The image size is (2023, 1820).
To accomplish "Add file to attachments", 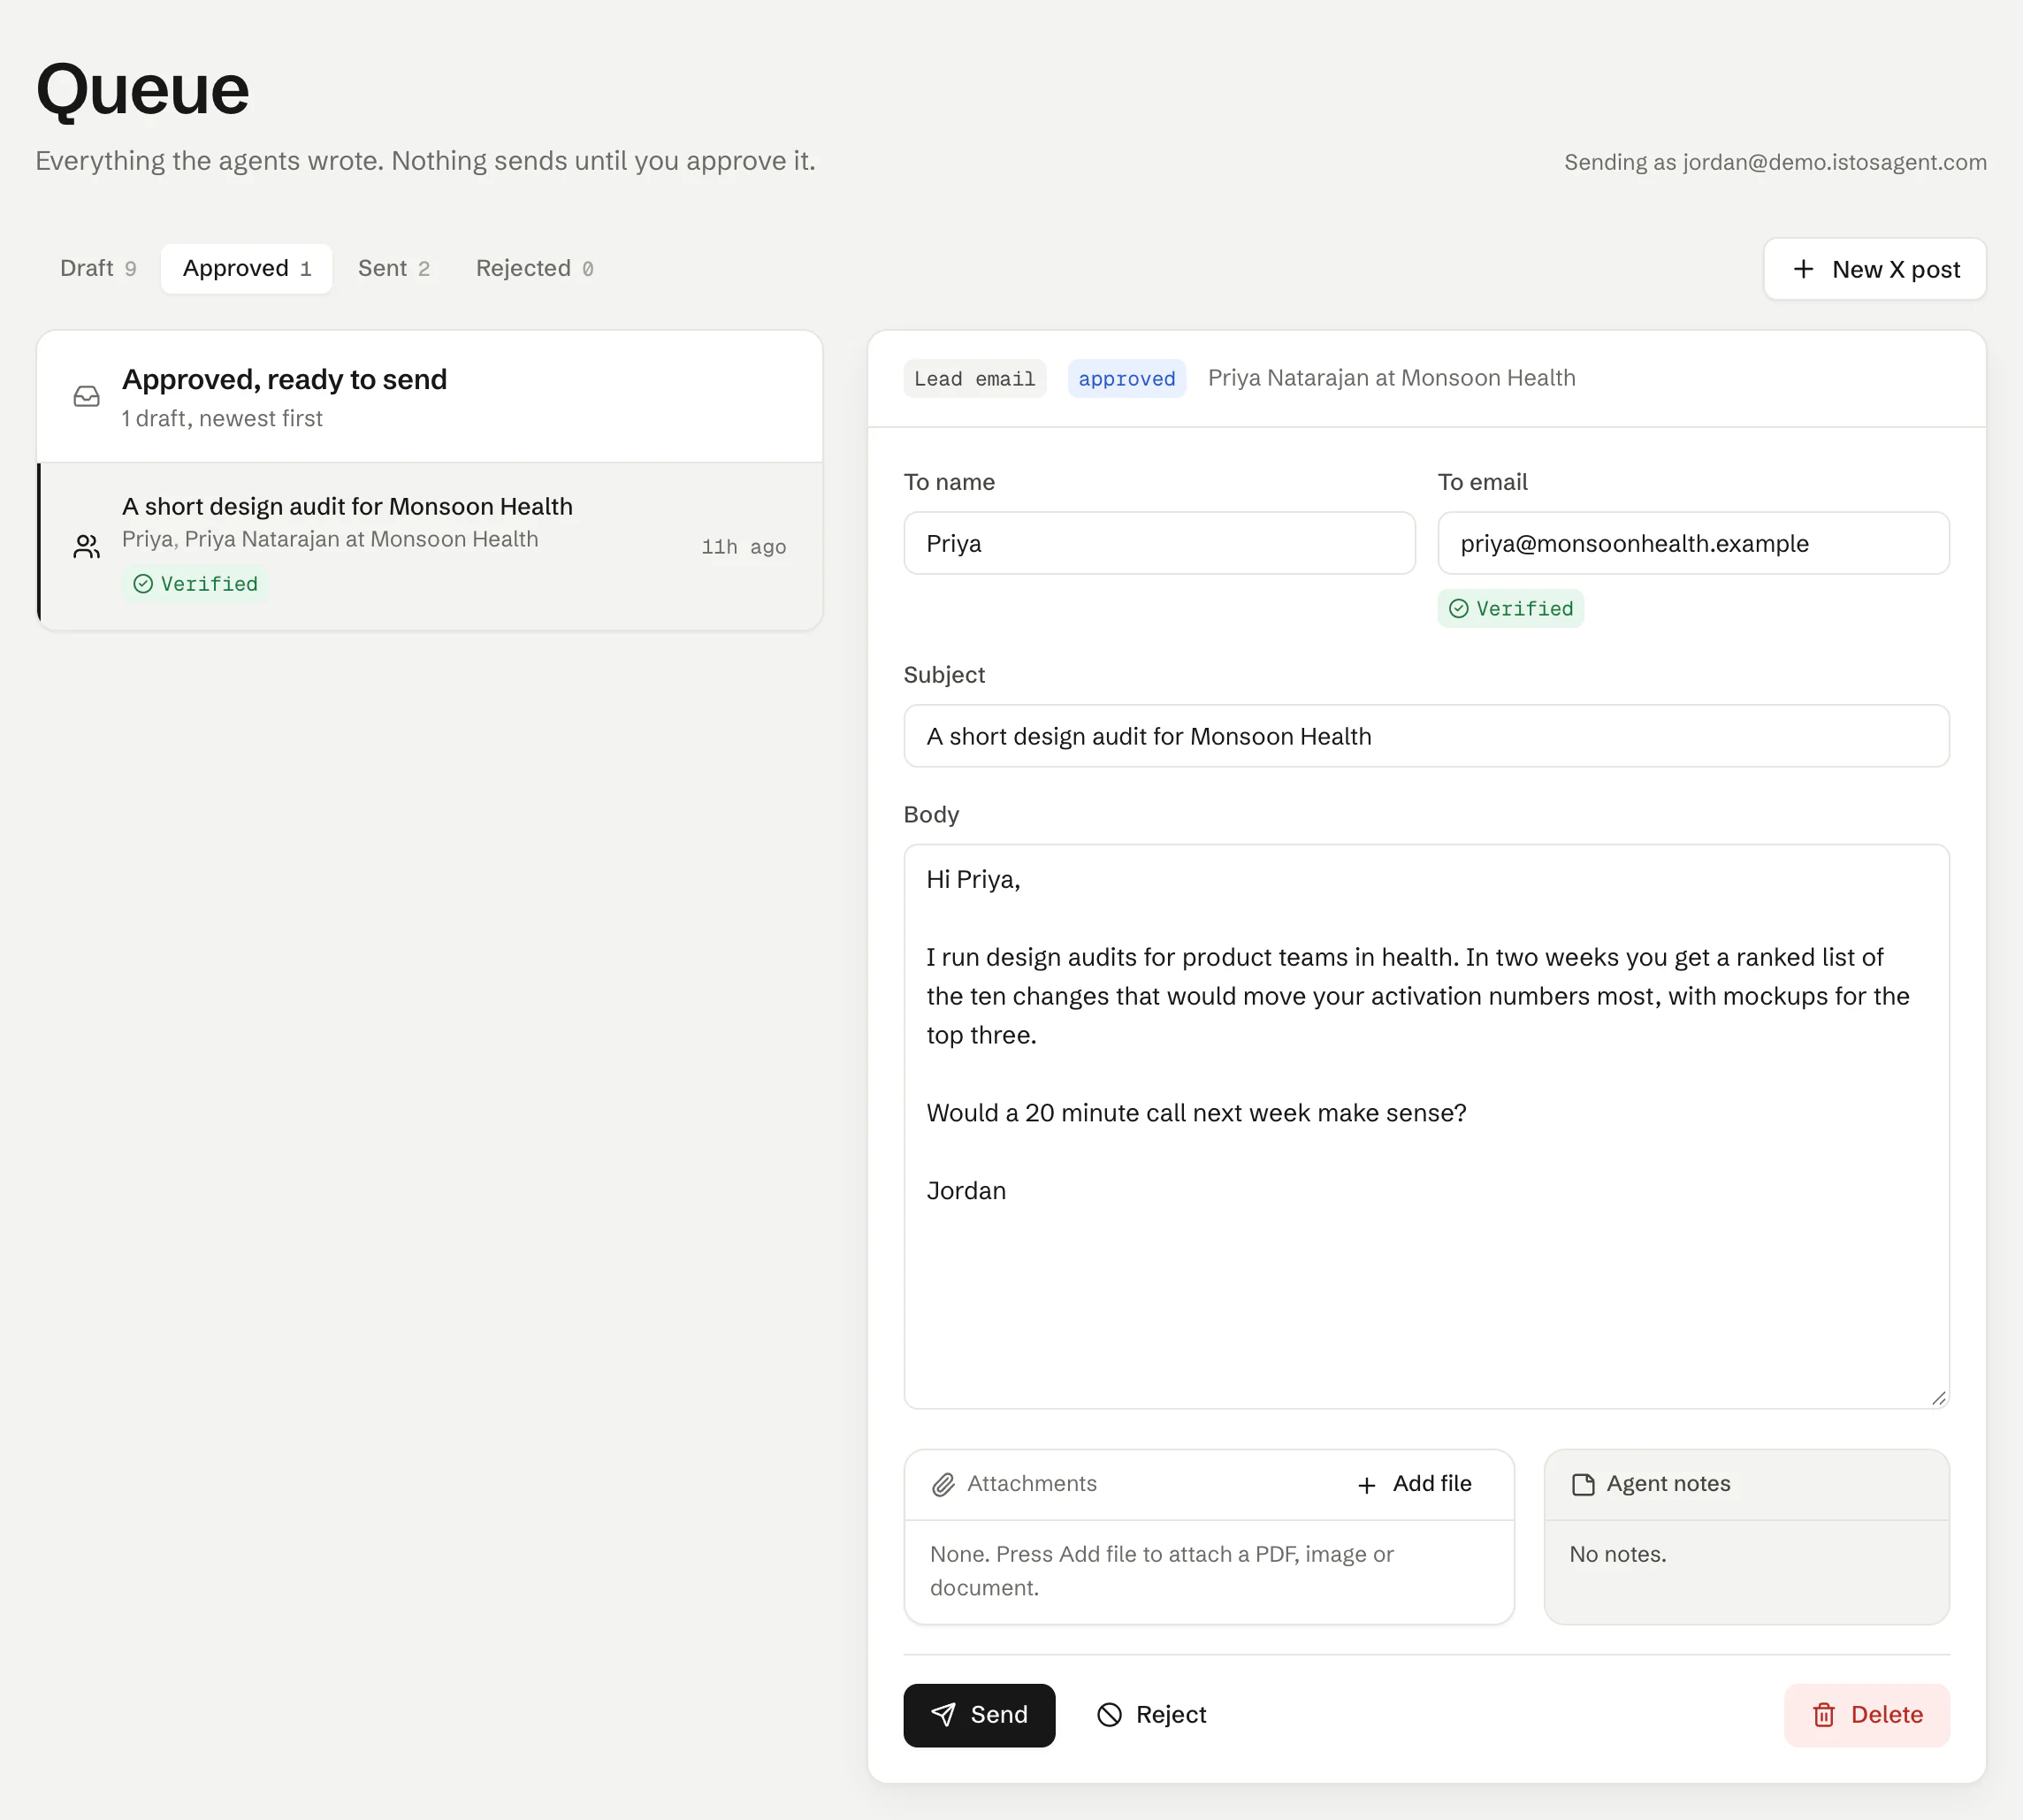I will click(1414, 1485).
